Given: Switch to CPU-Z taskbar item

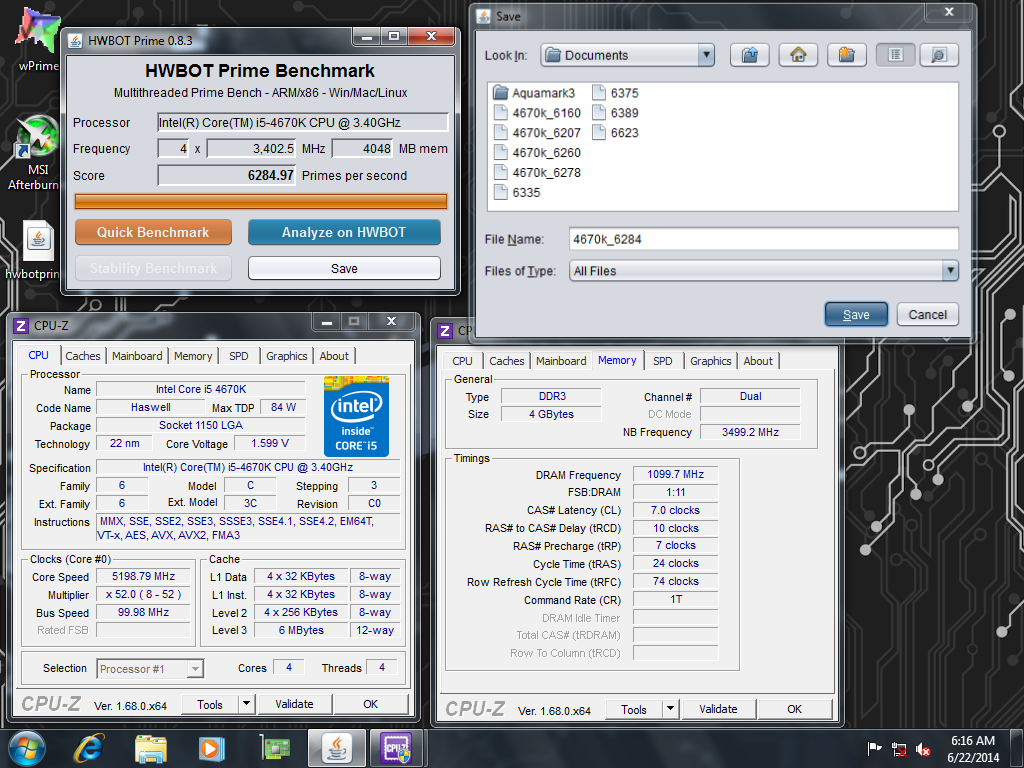Looking at the screenshot, I should click(397, 748).
